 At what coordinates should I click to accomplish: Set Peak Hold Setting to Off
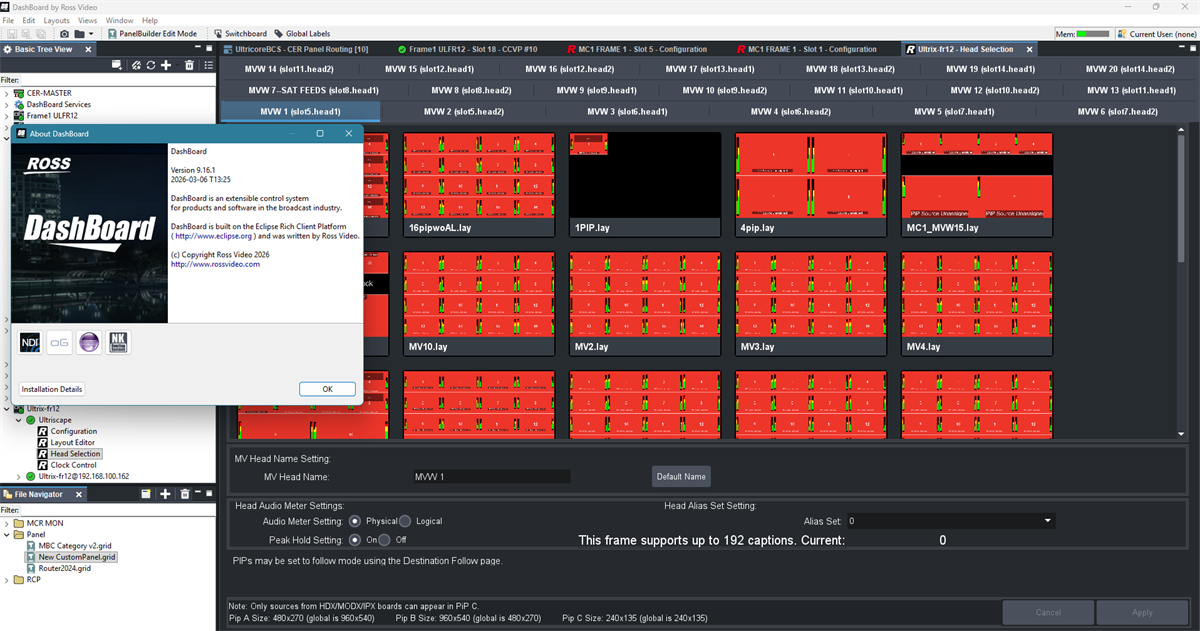385,540
